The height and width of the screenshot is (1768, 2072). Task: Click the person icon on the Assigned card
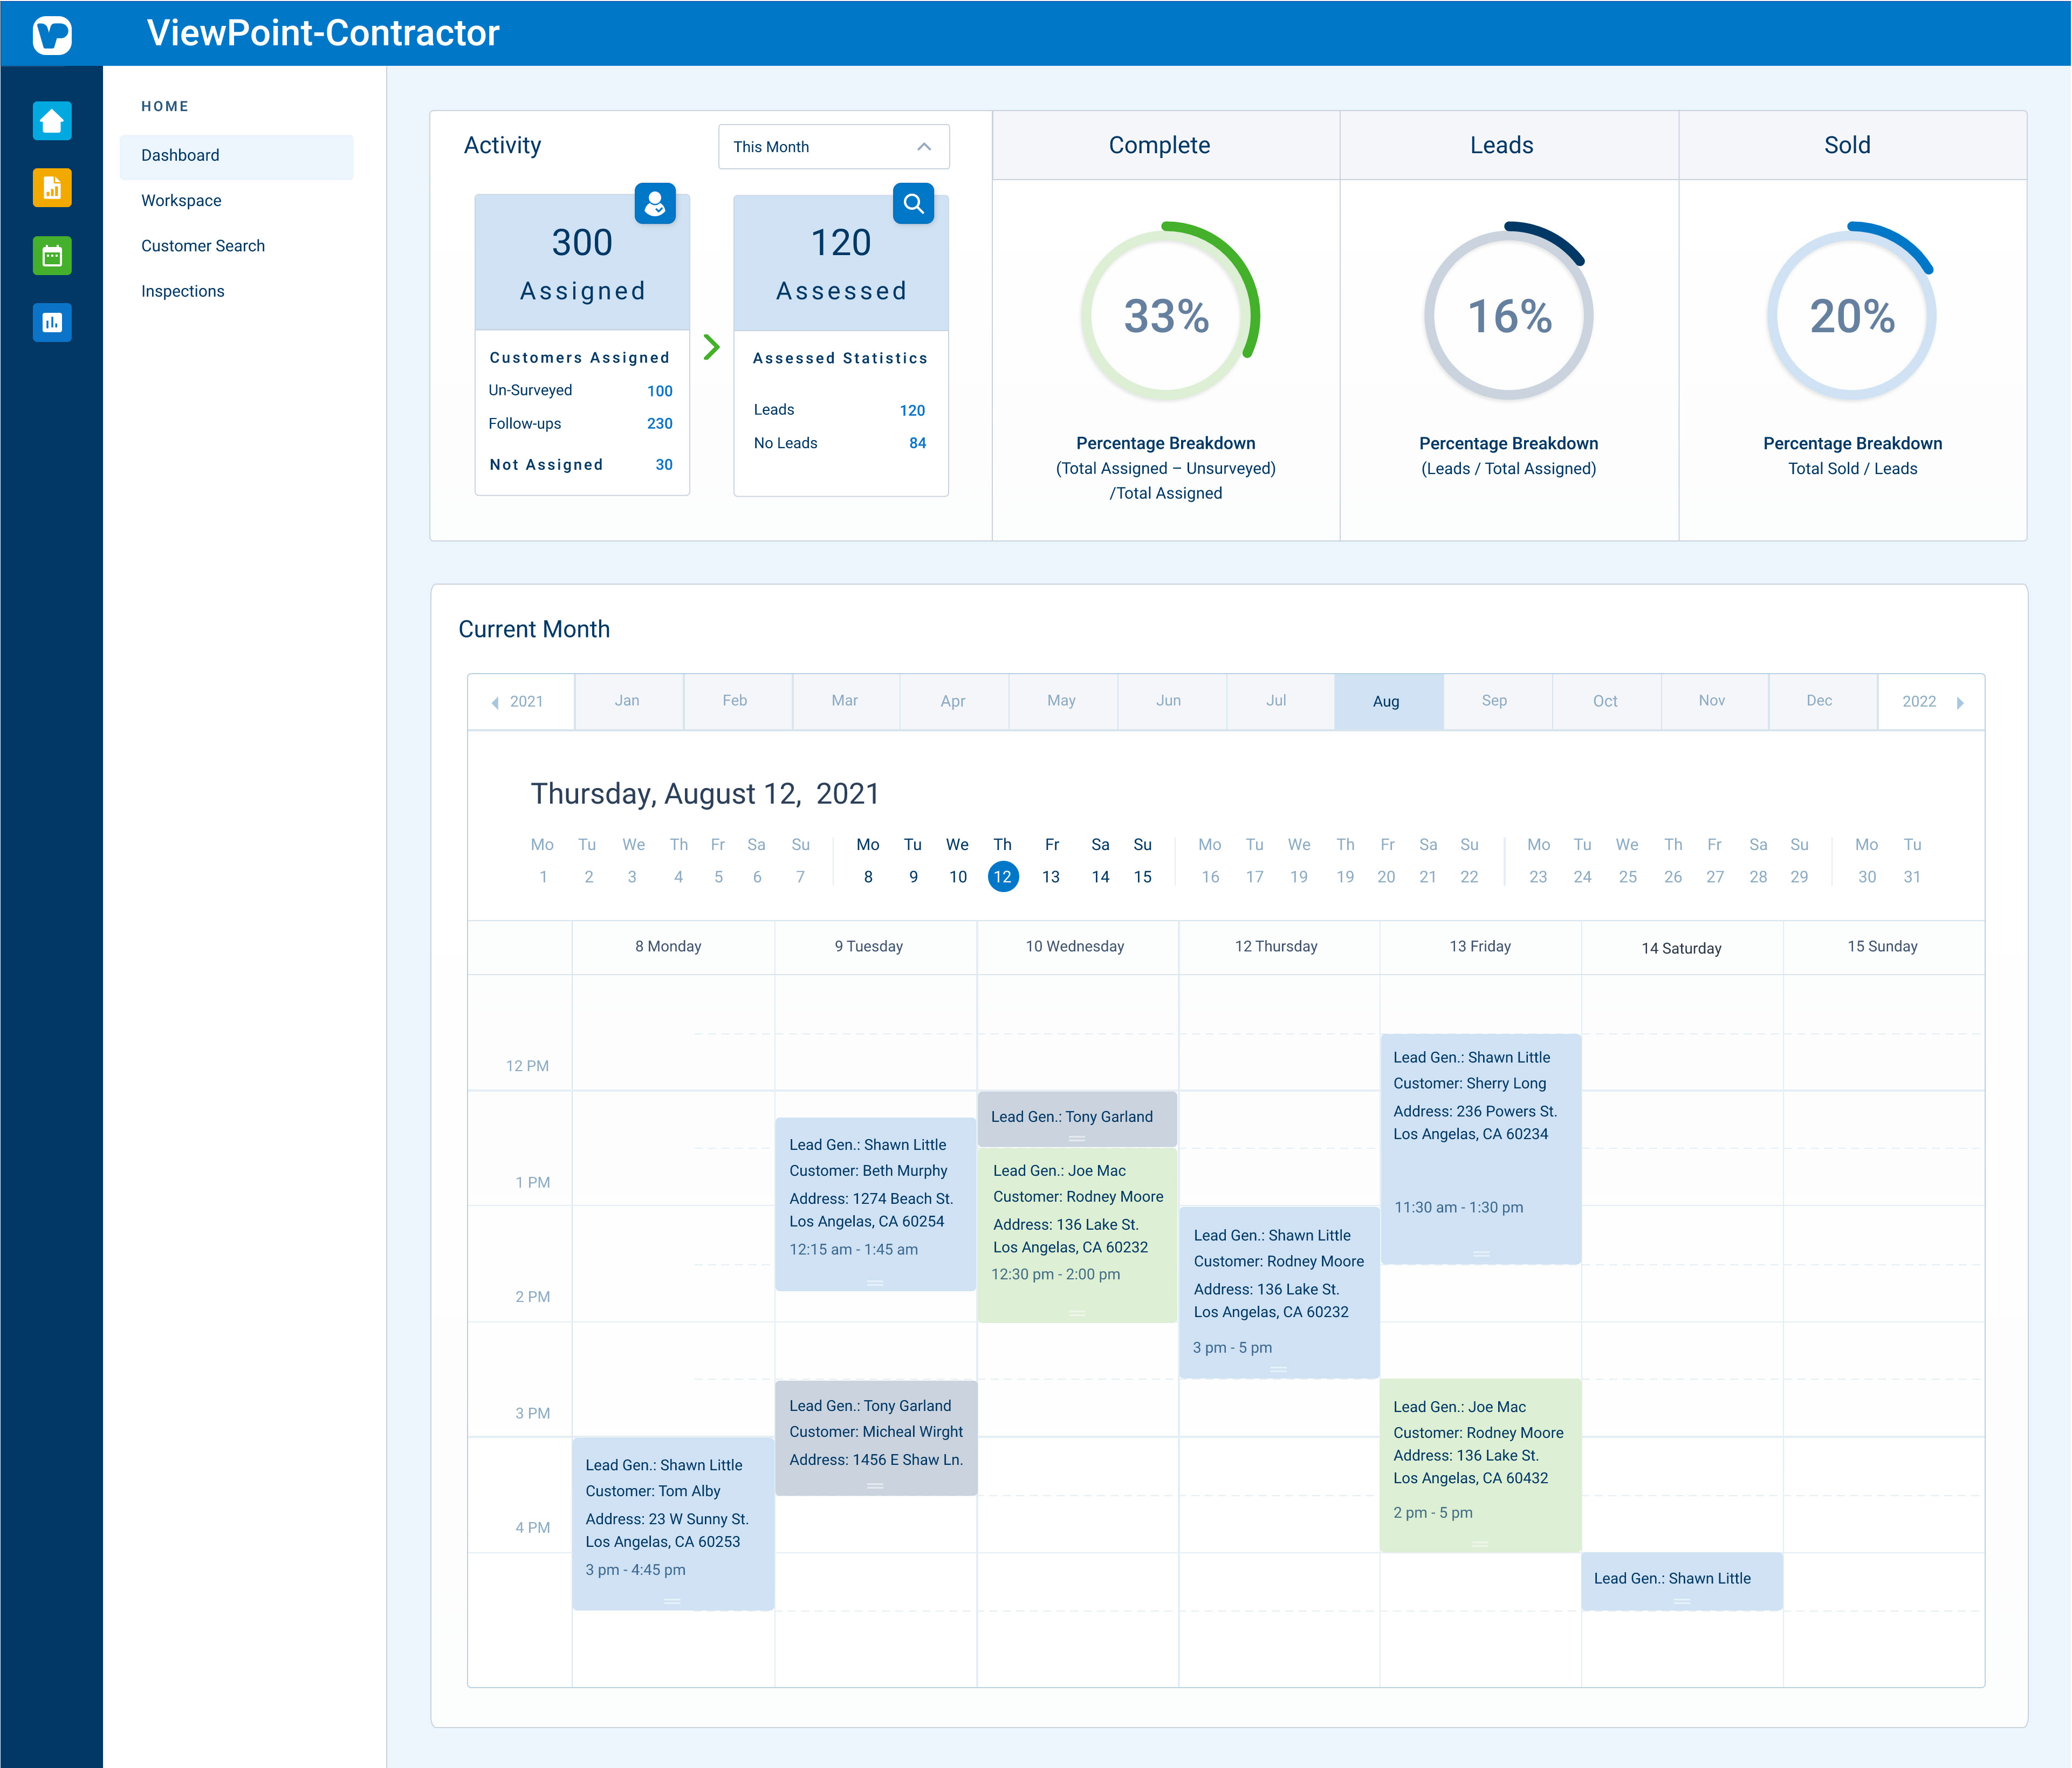tap(655, 204)
